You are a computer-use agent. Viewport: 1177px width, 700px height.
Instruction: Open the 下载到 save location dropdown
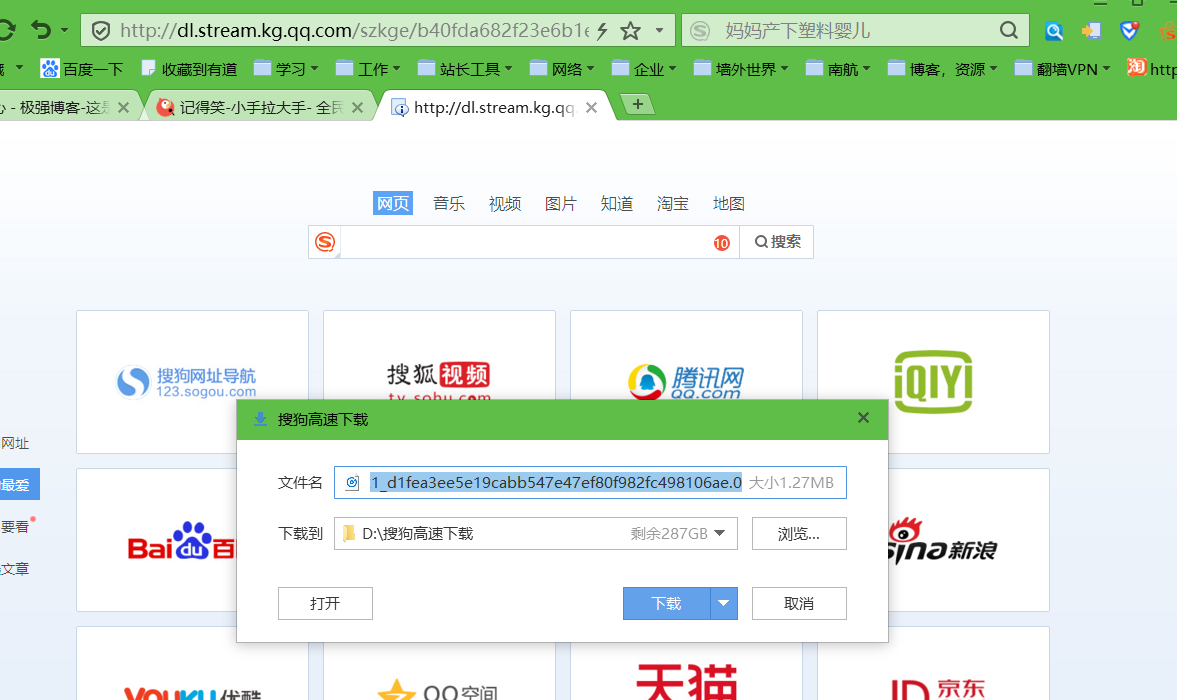[x=719, y=533]
